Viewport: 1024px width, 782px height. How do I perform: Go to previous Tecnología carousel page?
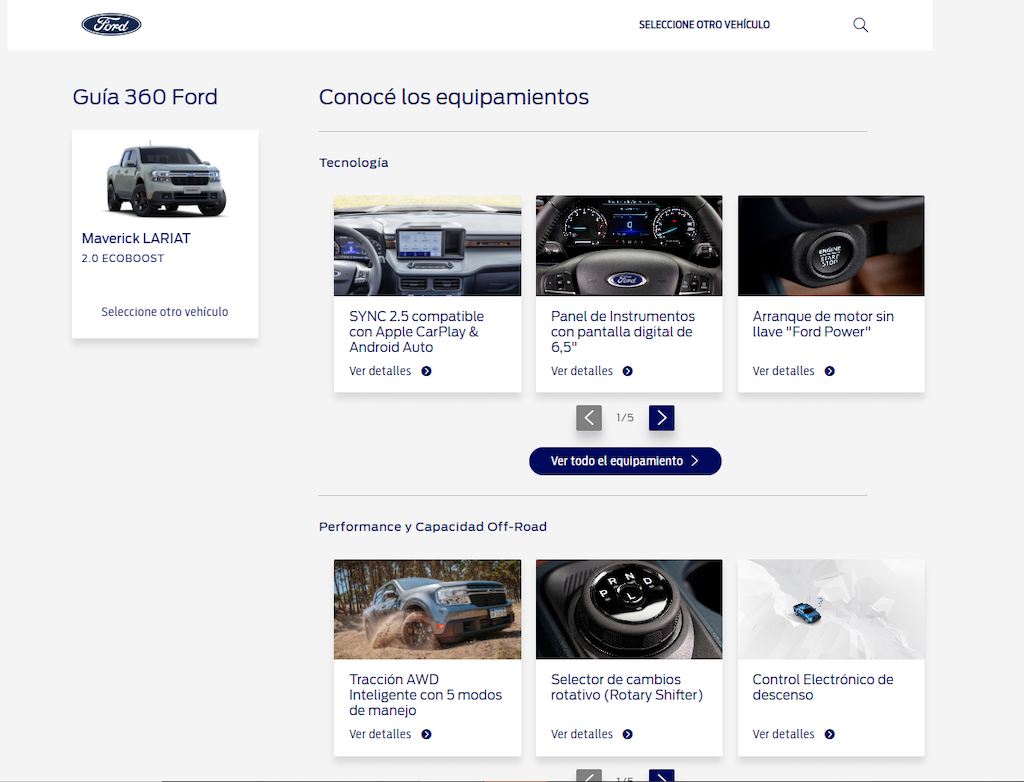click(x=589, y=417)
